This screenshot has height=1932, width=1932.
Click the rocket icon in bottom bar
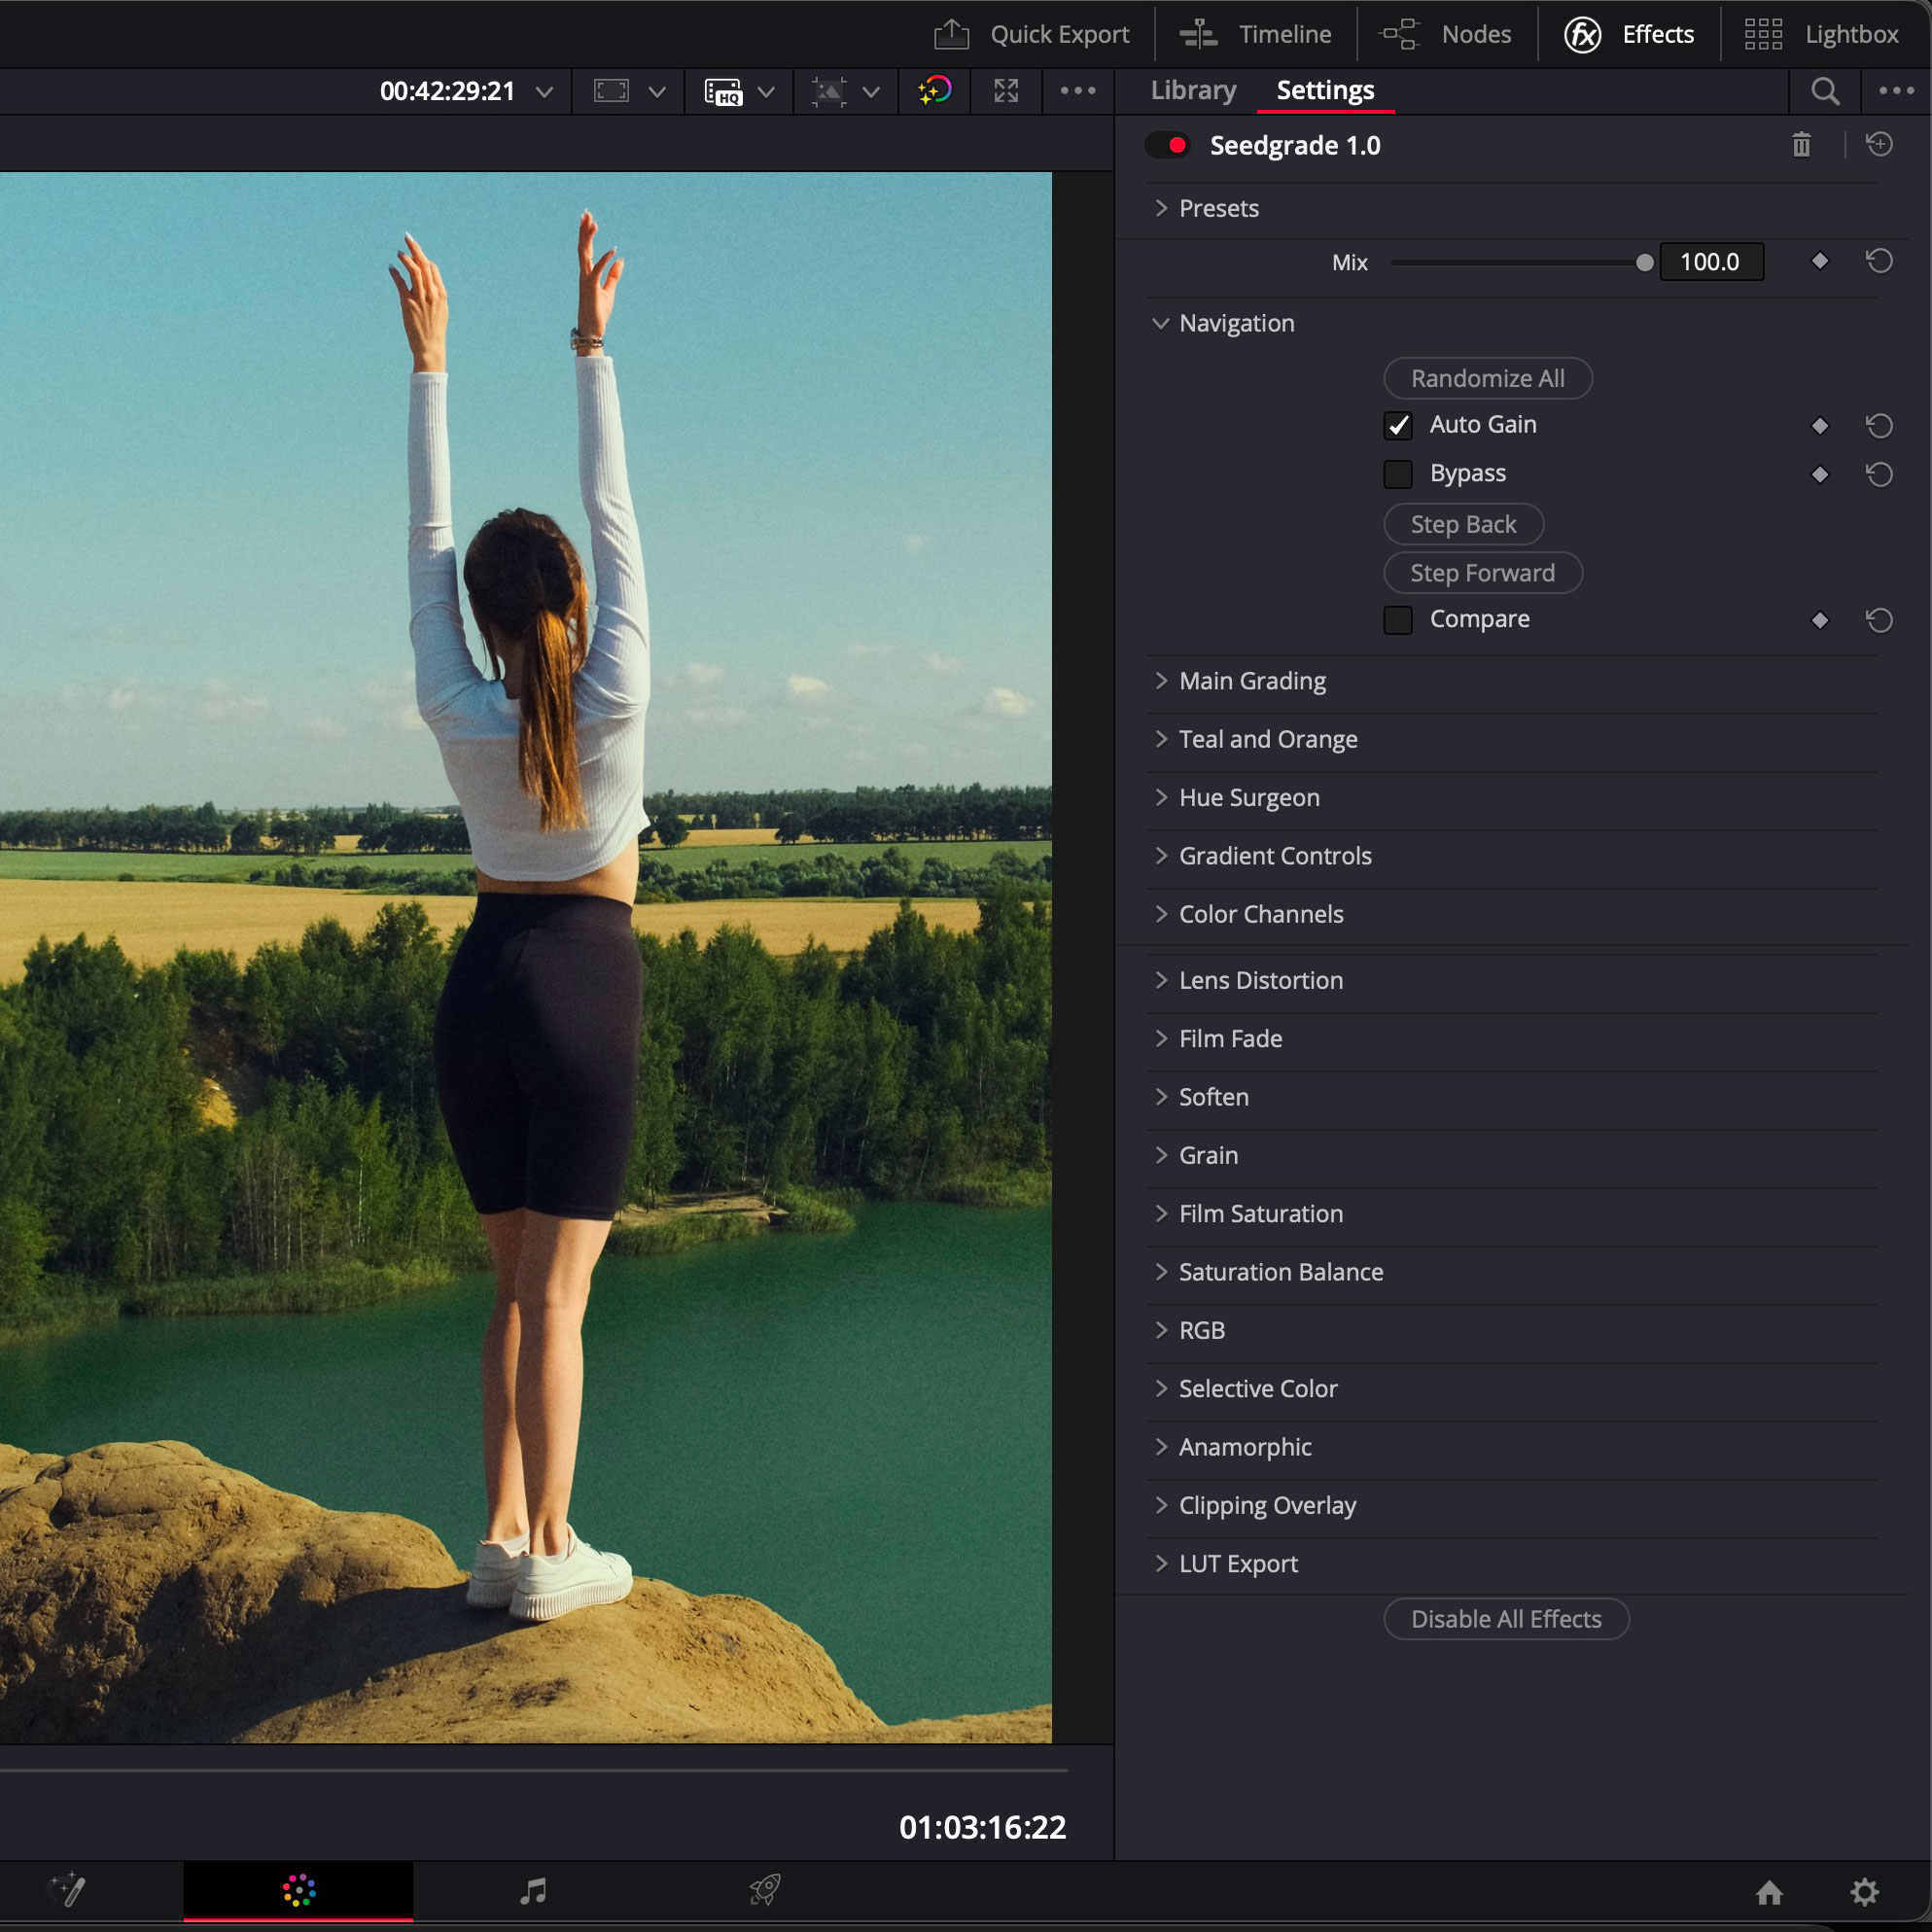point(765,1891)
